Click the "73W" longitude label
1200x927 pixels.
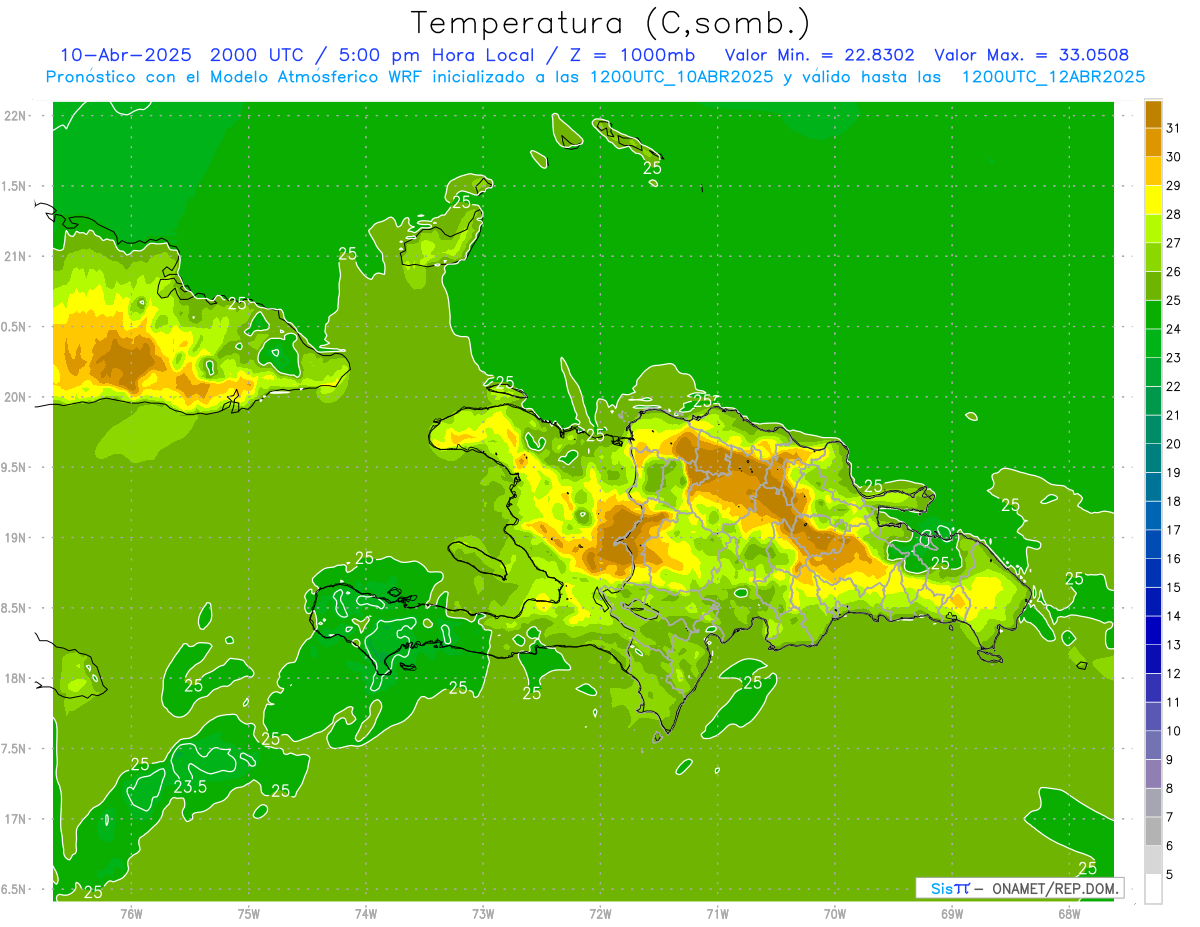click(x=483, y=914)
